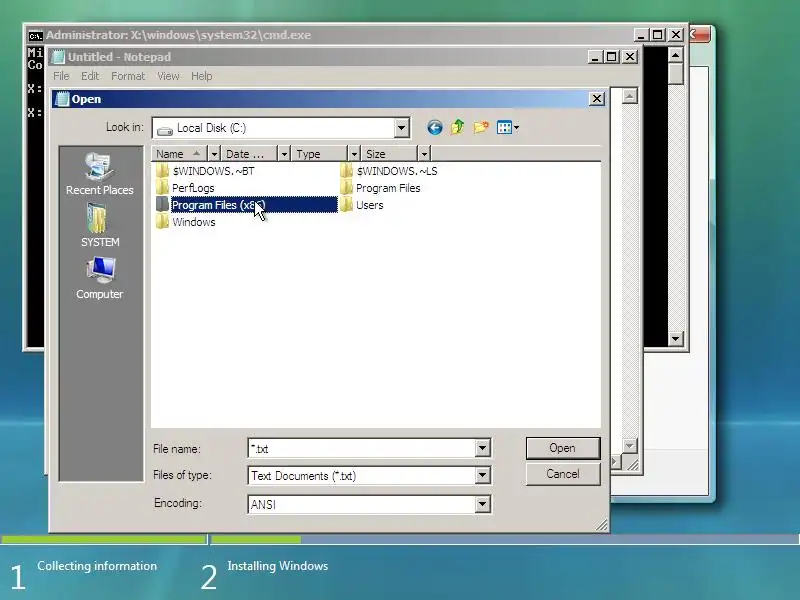
Task: Sort files by Name column header
Action: [179, 154]
